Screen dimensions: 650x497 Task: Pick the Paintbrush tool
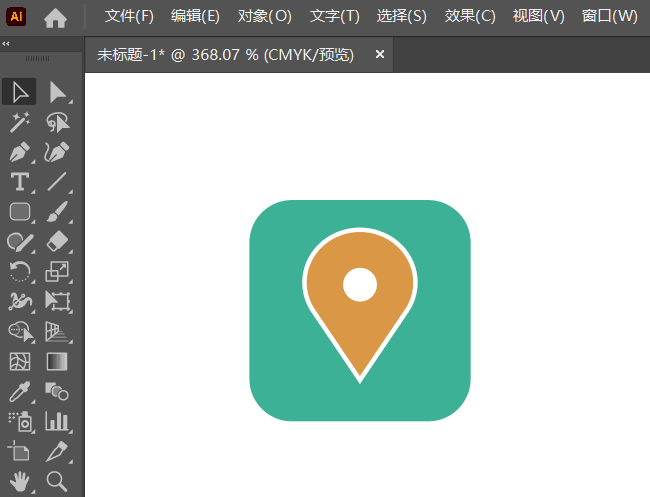57,211
